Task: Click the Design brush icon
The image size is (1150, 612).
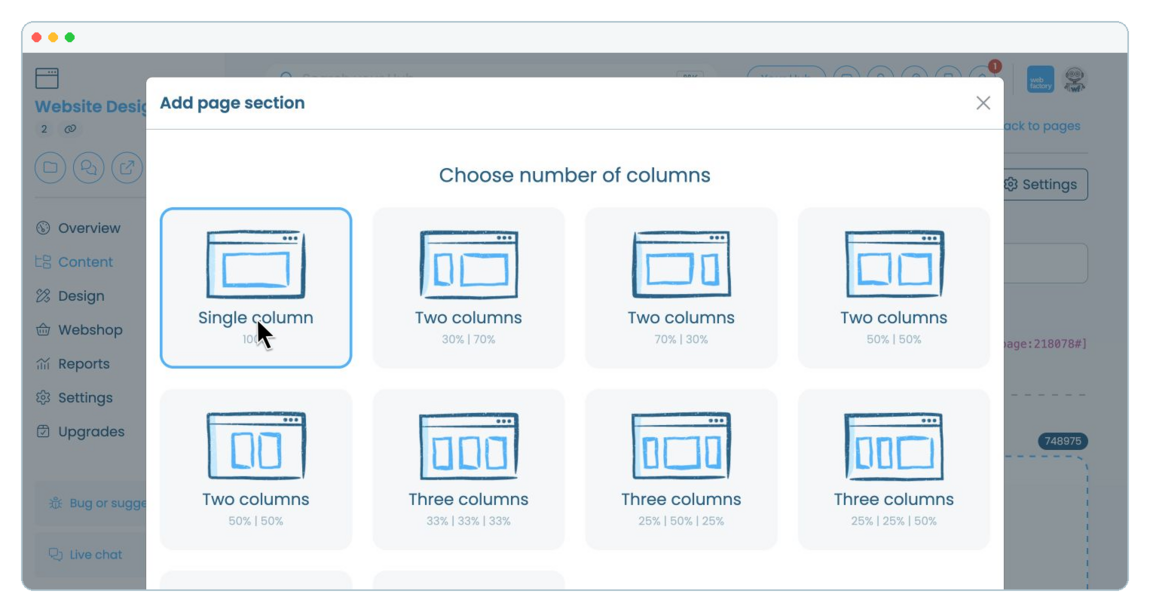Action: [x=43, y=296]
